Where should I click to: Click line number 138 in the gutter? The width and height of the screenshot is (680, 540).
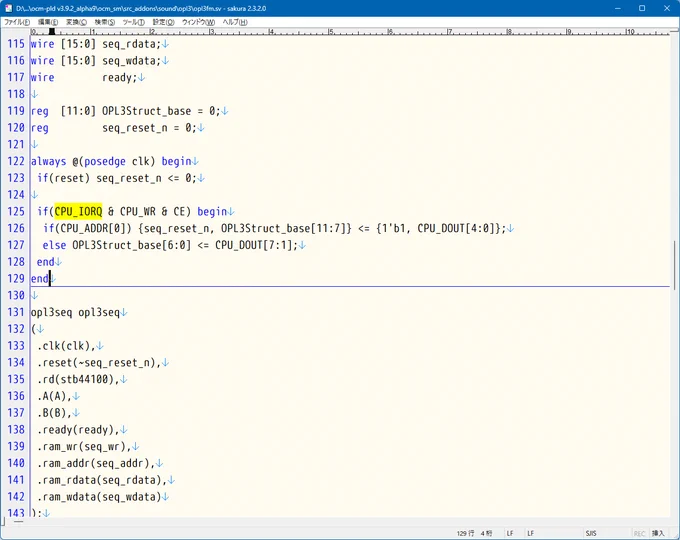coord(16,429)
